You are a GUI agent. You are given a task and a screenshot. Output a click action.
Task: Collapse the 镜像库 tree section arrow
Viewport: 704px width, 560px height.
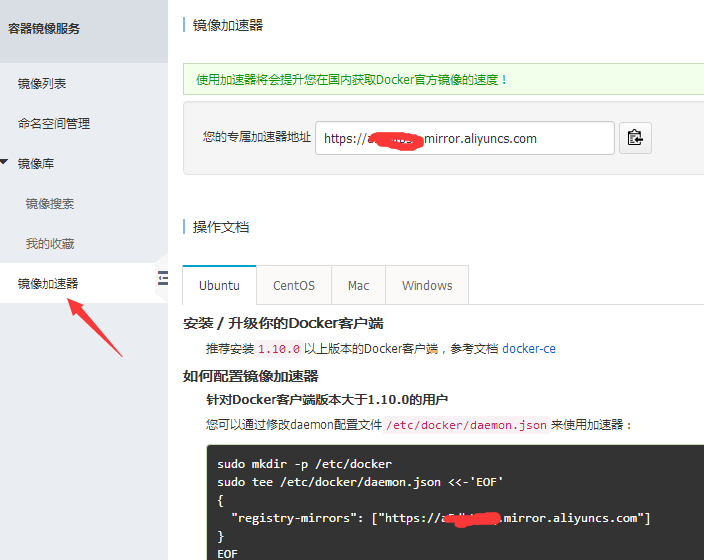(4, 162)
